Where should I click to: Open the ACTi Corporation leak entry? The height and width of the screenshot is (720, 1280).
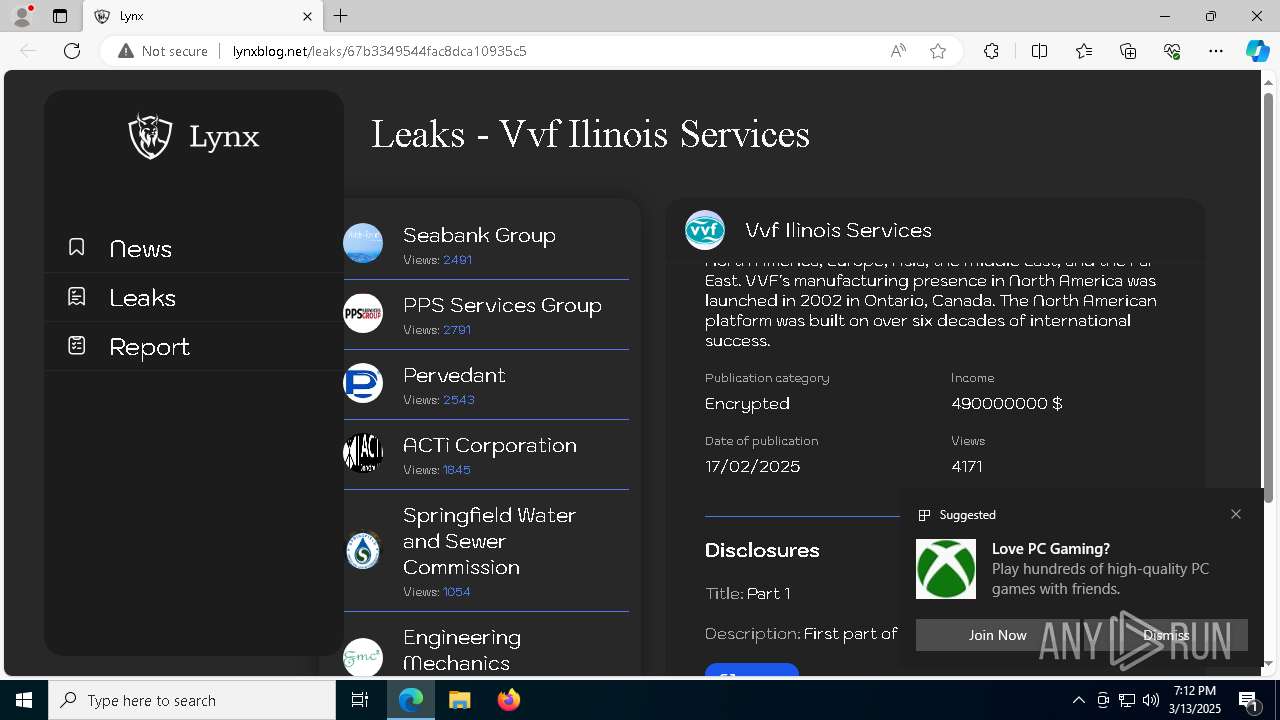point(486,454)
